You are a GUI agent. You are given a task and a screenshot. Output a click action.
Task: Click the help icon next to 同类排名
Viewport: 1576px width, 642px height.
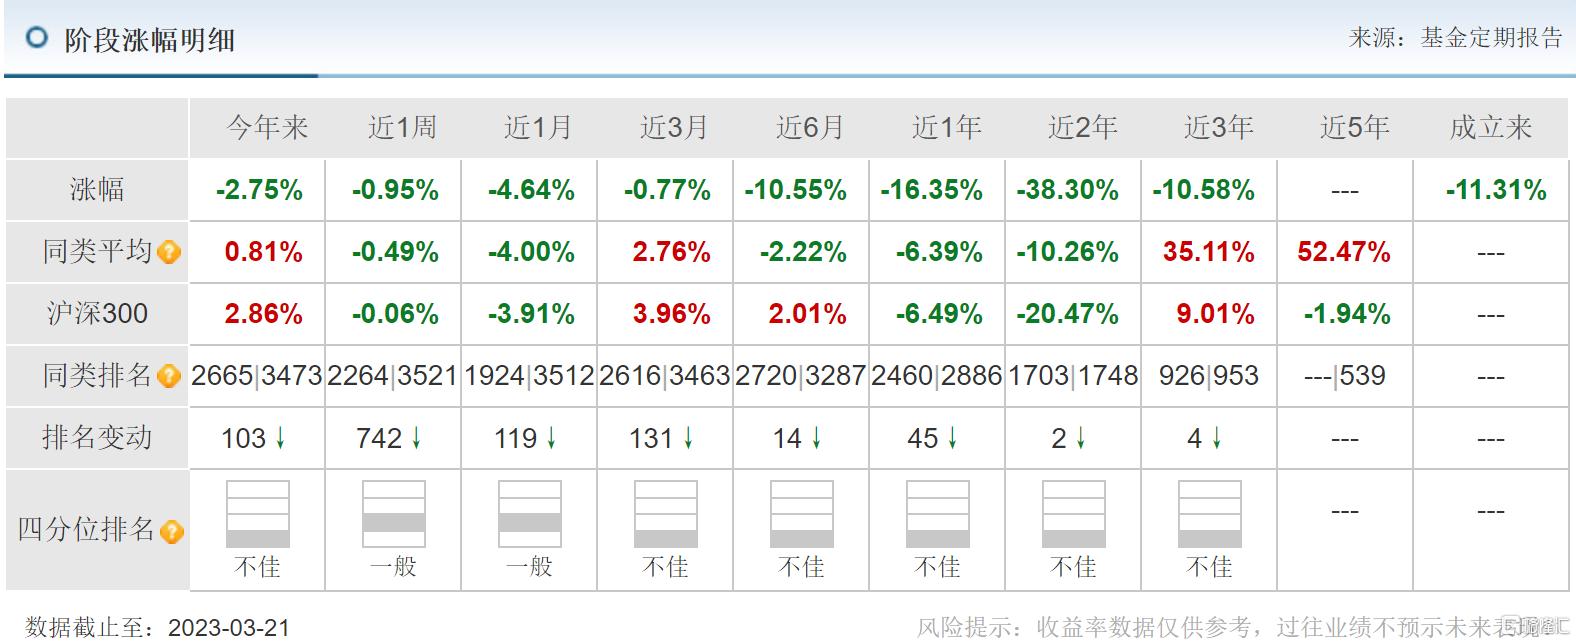click(169, 377)
